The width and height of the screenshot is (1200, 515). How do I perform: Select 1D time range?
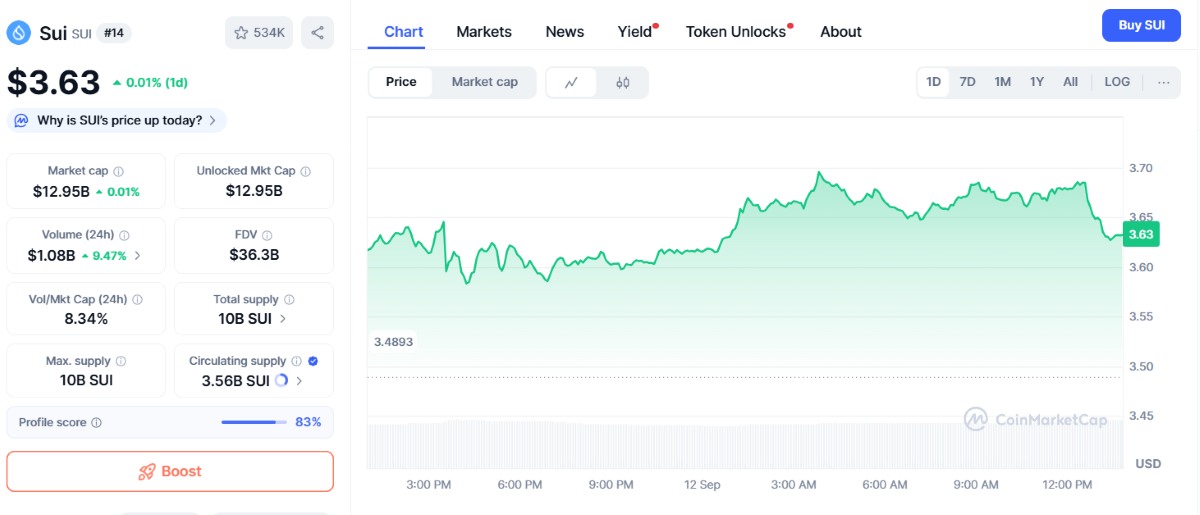point(933,82)
